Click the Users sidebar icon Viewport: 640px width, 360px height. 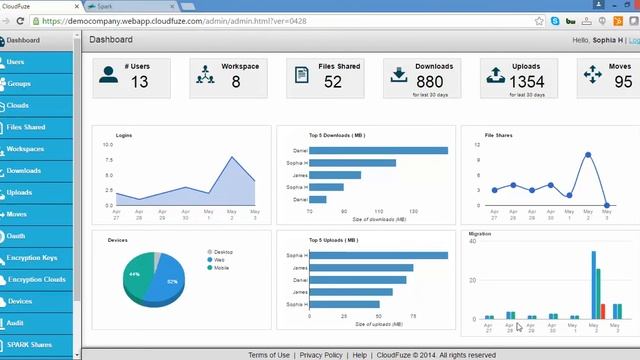pyautogui.click(x=2, y=63)
